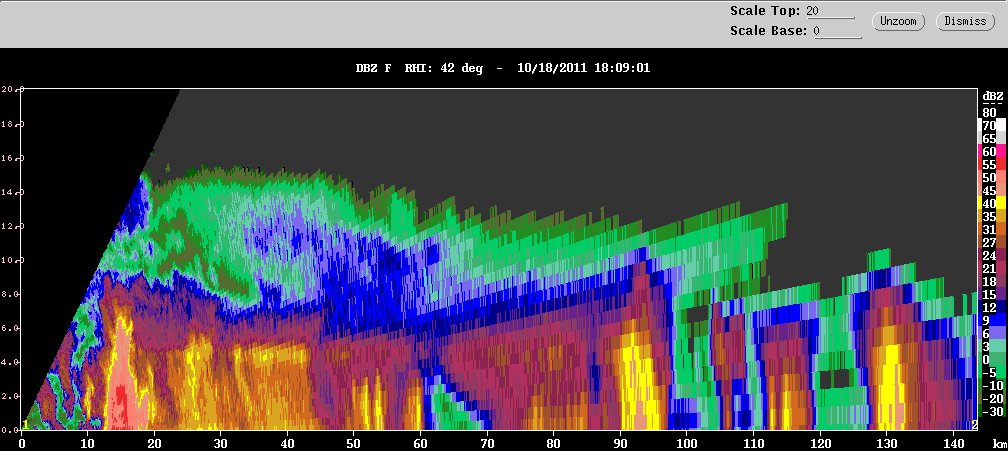Select the Scale Base value field
This screenshot has height=451, width=1008.
[837, 31]
